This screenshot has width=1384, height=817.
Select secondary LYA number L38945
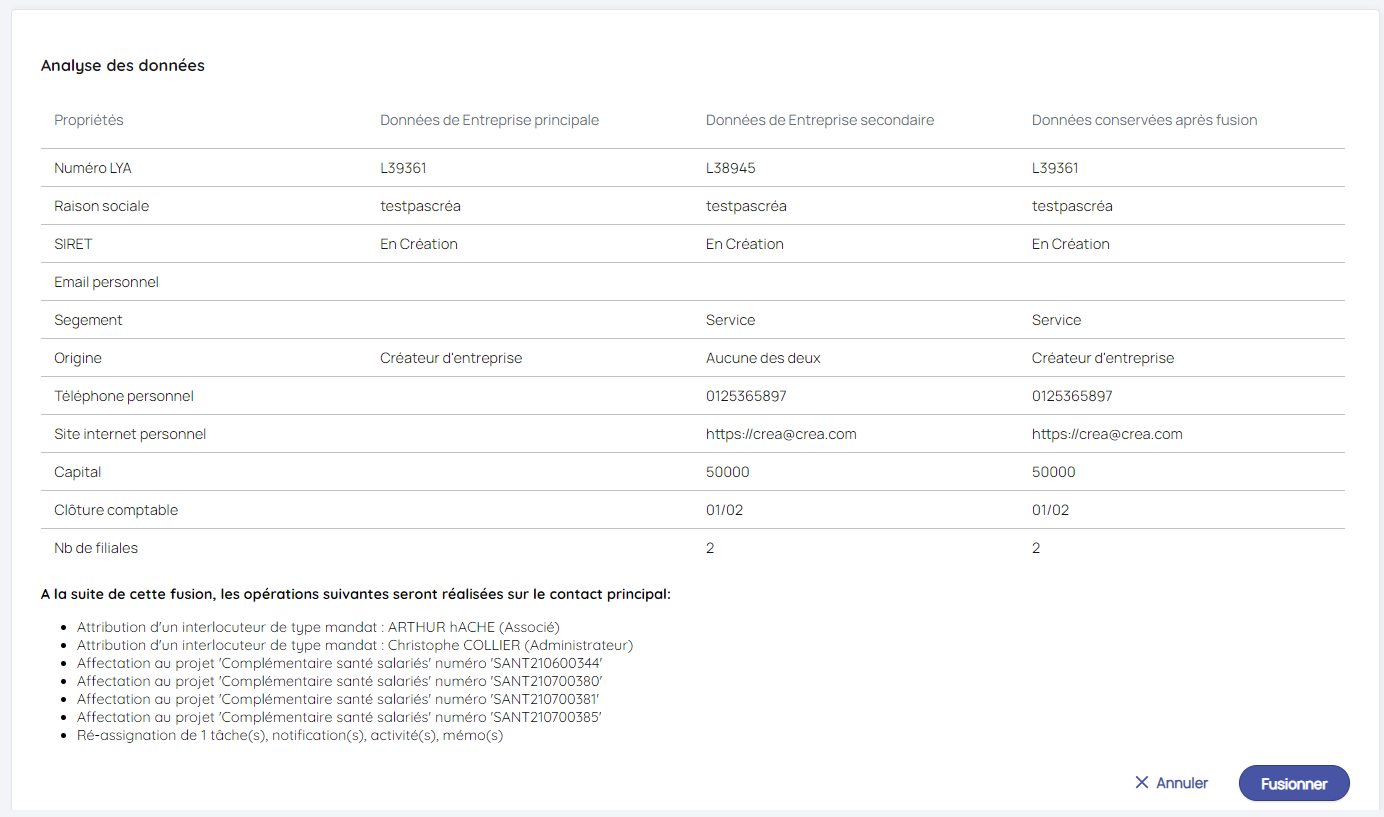tap(730, 168)
